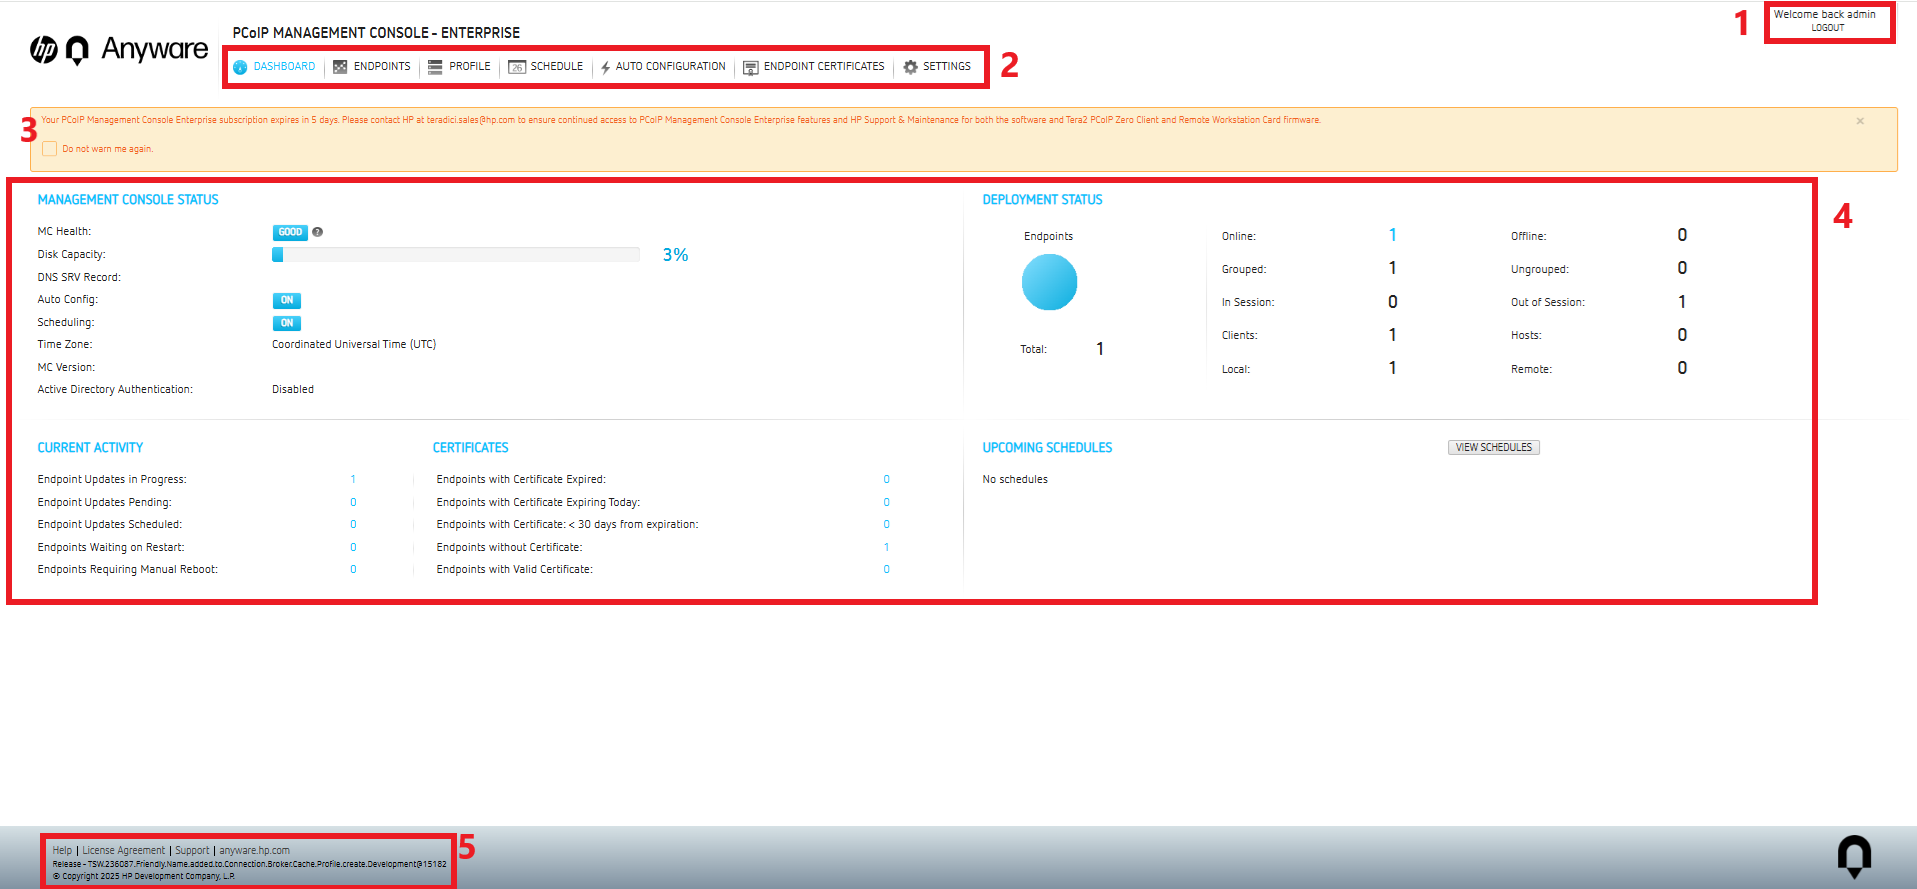
Task: Click Endpoint Updates Scheduled count
Action: (353, 524)
